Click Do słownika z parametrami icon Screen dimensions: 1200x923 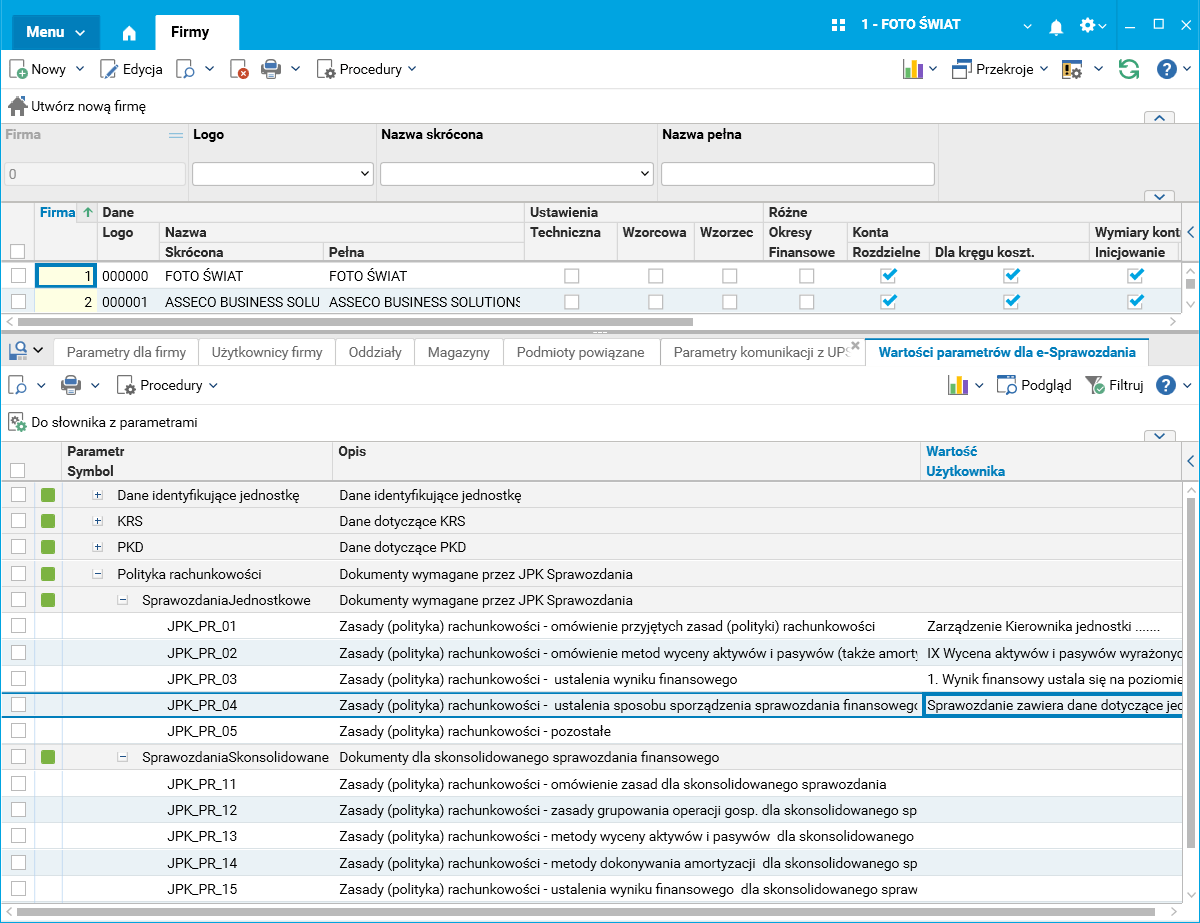pos(17,423)
